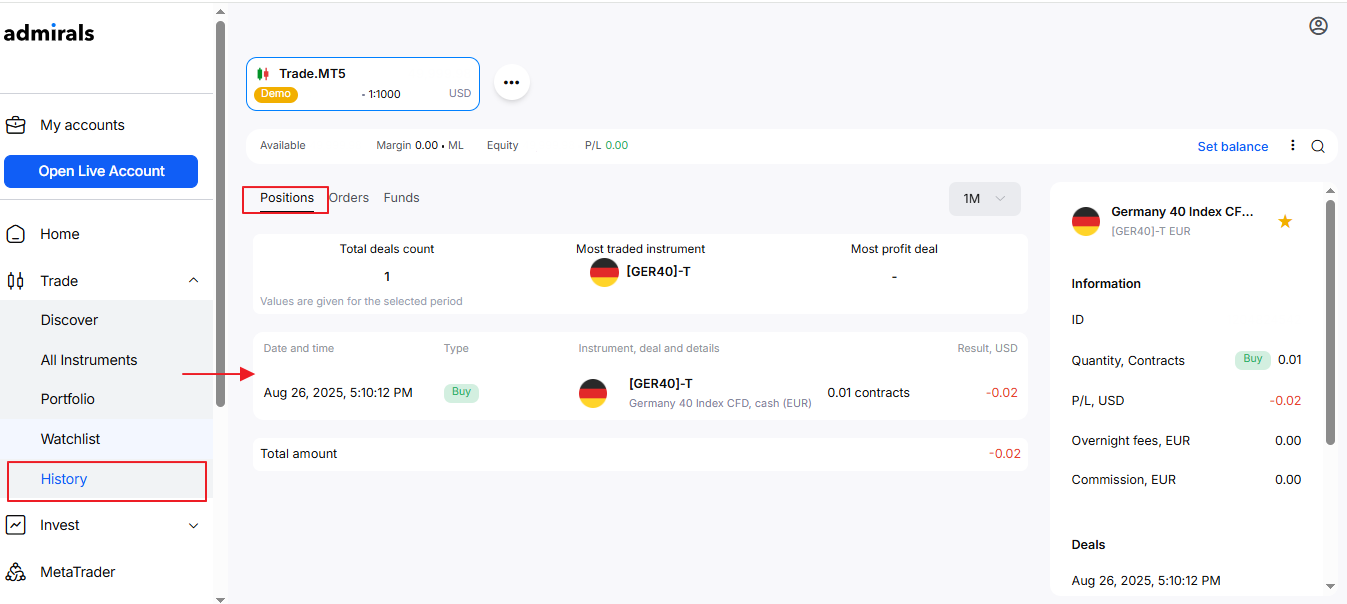Image resolution: width=1347 pixels, height=604 pixels.
Task: Toggle the favorite star for Germany 40 Index
Action: point(1285,221)
